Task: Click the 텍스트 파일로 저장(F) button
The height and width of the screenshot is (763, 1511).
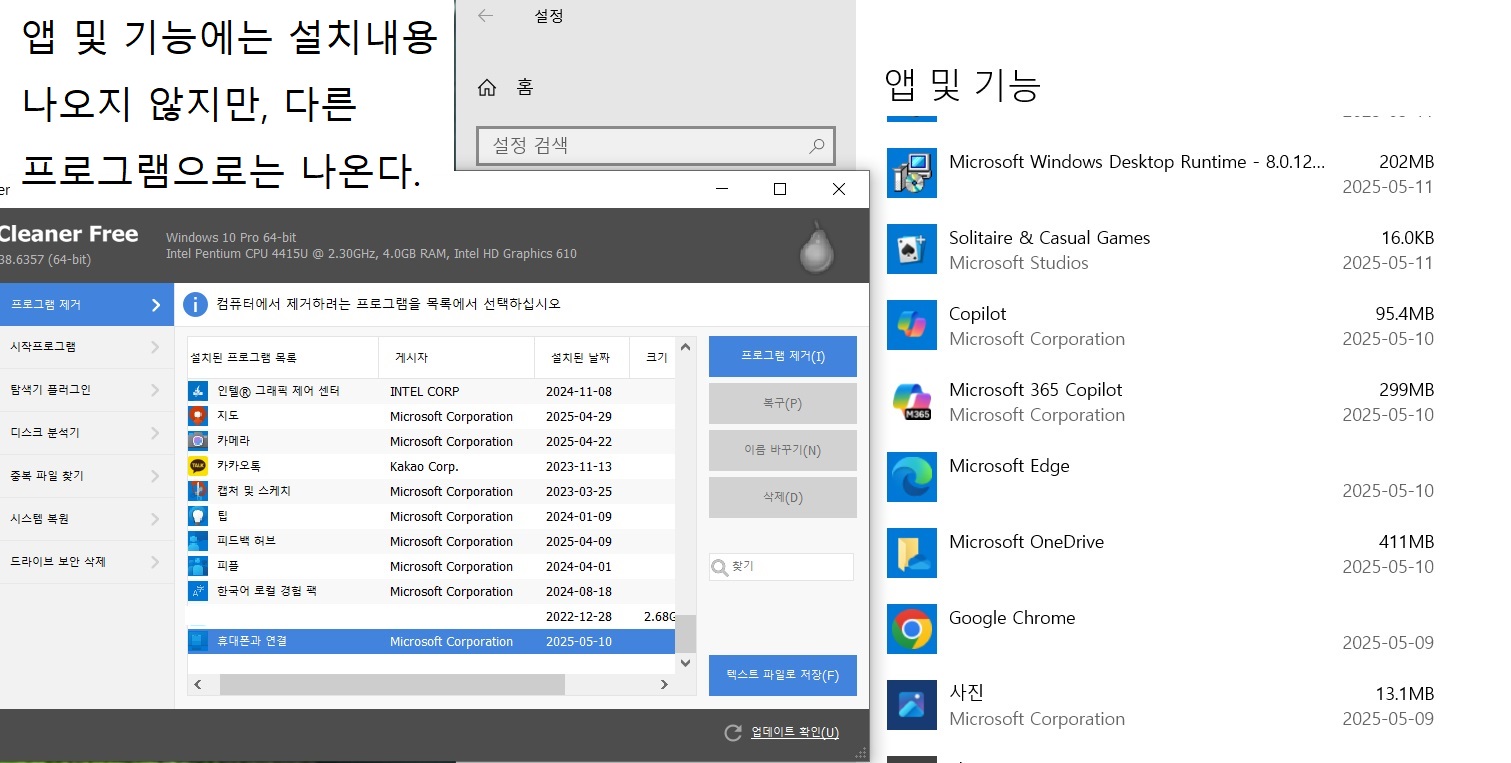Action: pyautogui.click(x=783, y=675)
